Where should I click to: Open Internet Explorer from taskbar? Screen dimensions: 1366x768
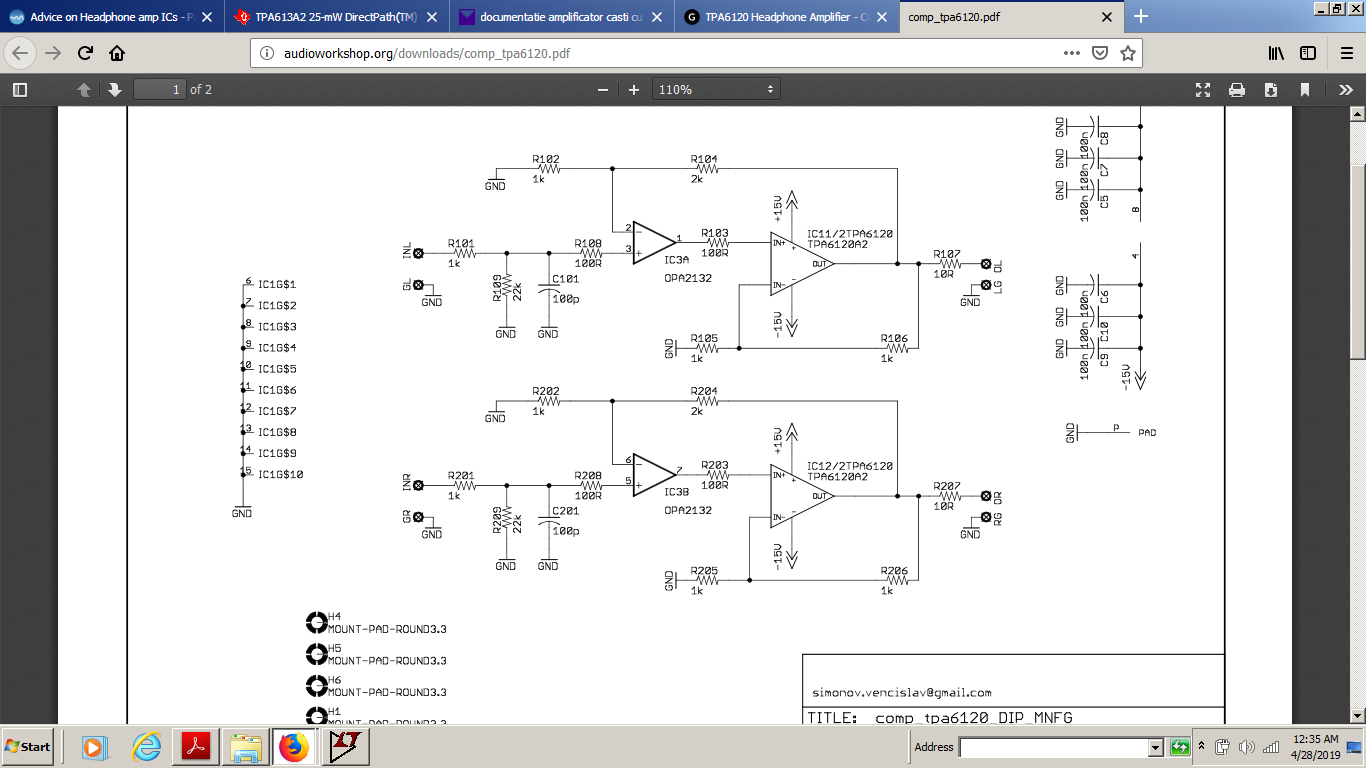pyautogui.click(x=146, y=747)
